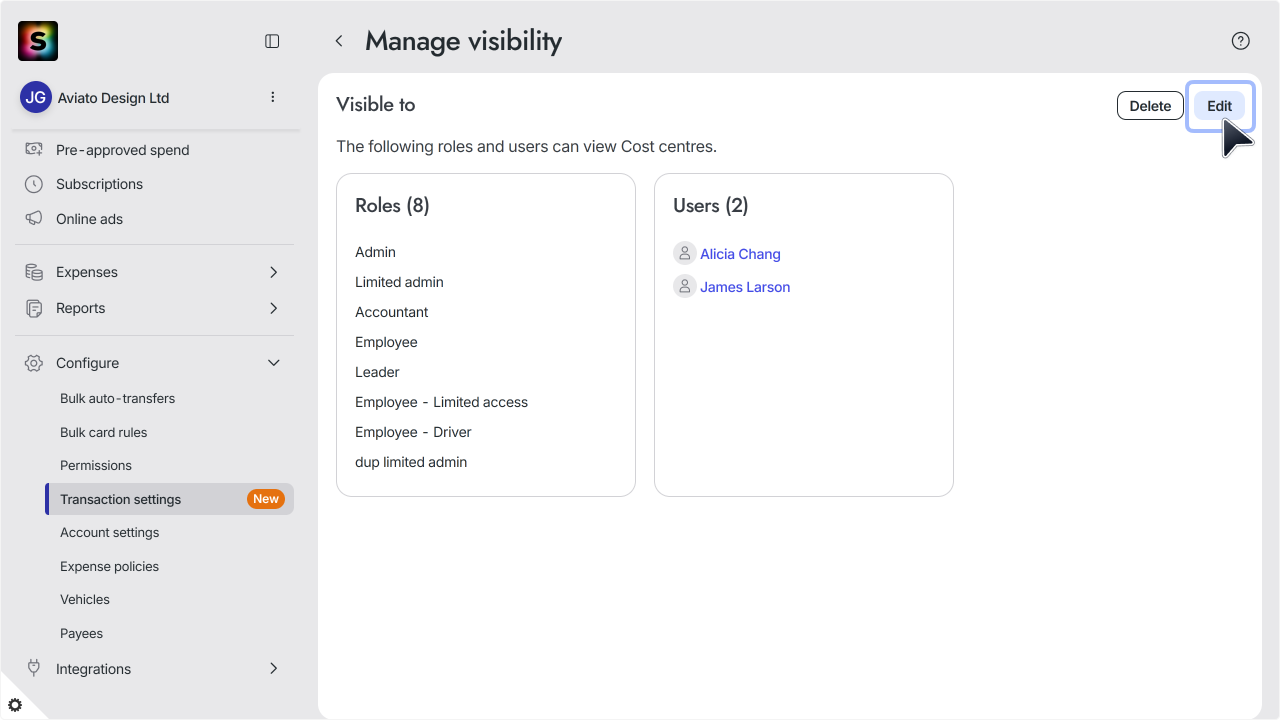Go to Vehicles configuration
Screen dimensions: 1280x720
84,599
